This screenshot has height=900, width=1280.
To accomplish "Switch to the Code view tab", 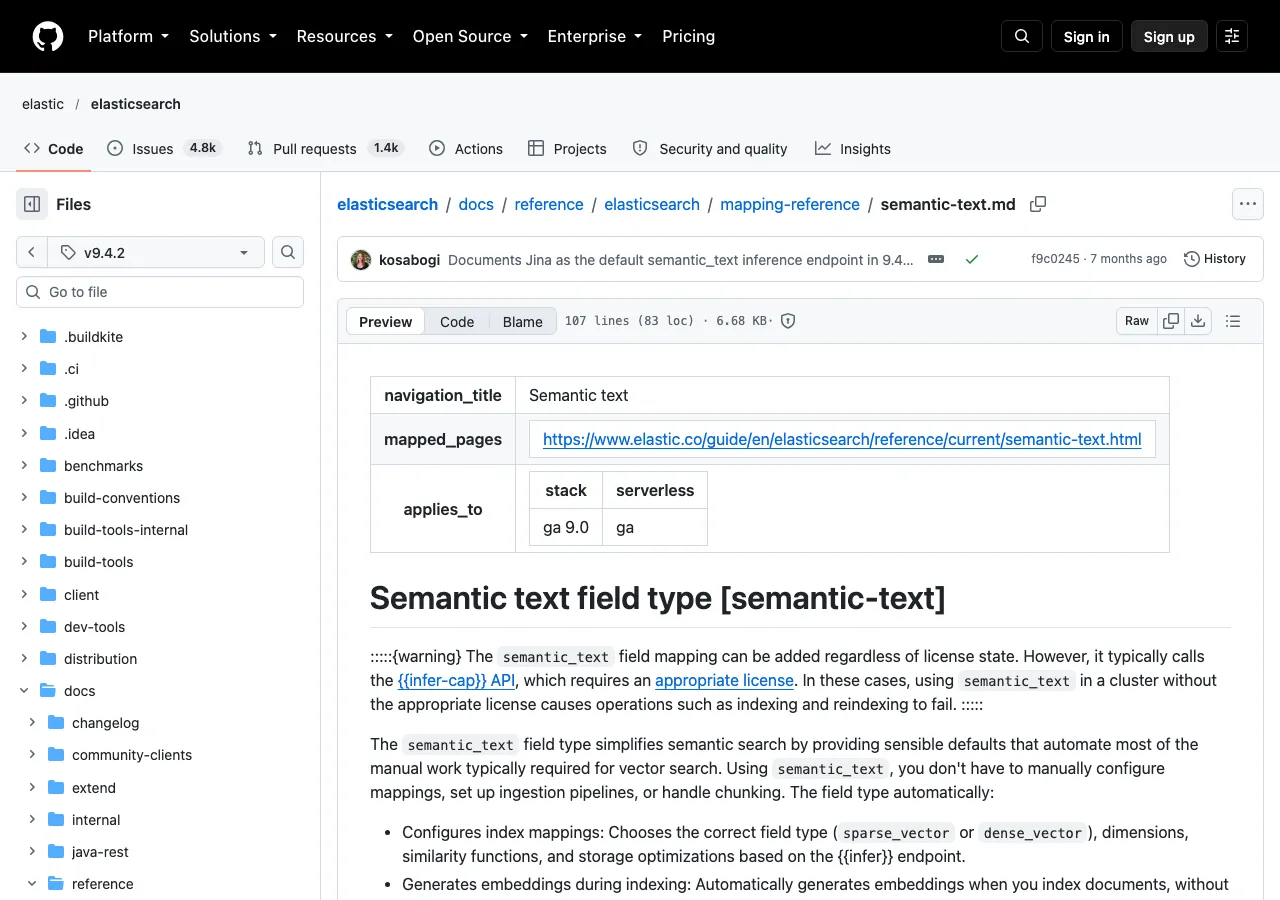I will click(x=457, y=321).
